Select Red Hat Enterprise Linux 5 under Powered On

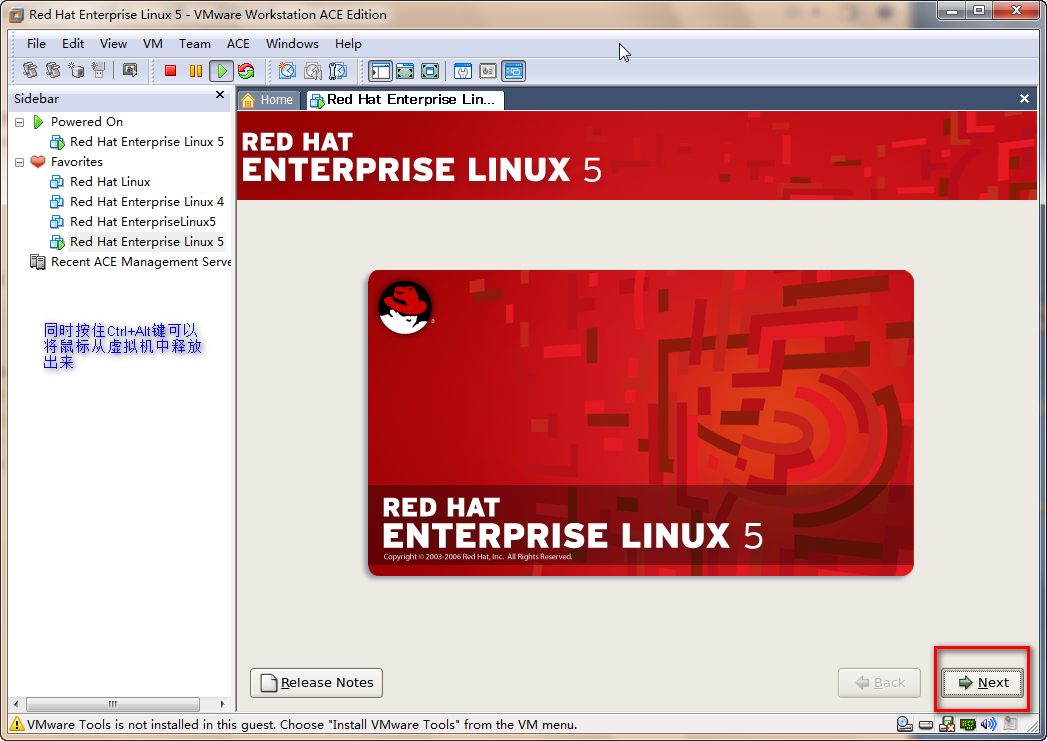[138, 142]
